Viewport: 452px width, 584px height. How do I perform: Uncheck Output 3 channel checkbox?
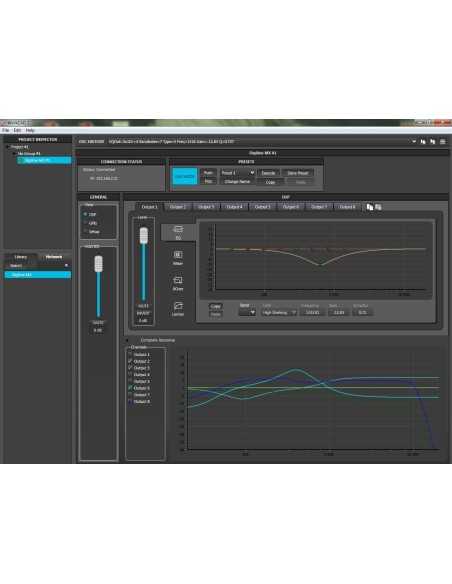pos(130,368)
